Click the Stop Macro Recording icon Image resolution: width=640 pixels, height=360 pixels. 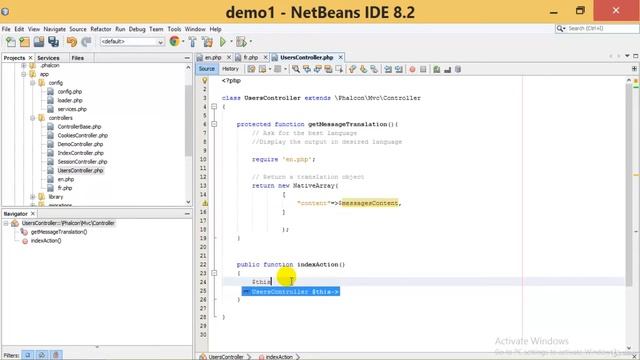pyautogui.click(x=423, y=69)
